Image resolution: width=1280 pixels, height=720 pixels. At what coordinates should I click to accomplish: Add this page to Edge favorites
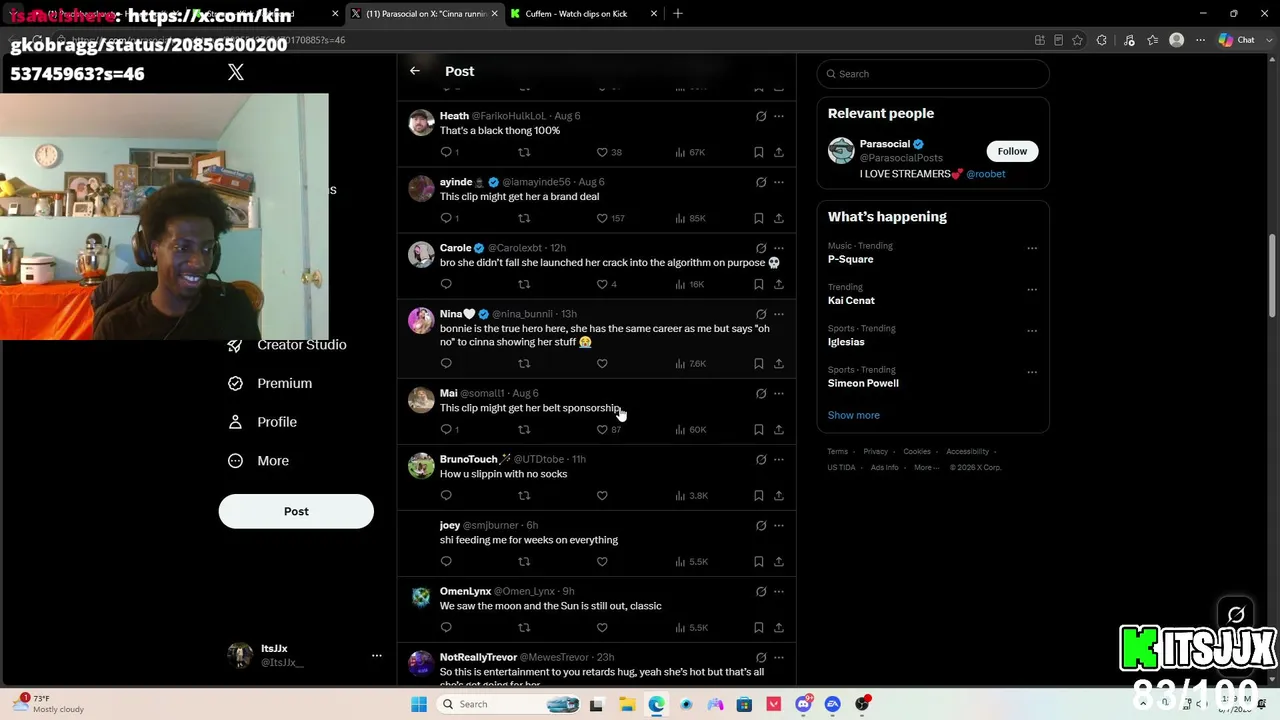[x=1077, y=40]
